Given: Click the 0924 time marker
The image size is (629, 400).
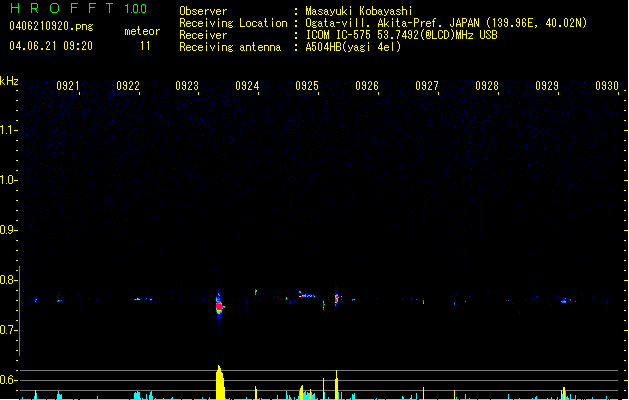Looking at the screenshot, I should pos(247,86).
